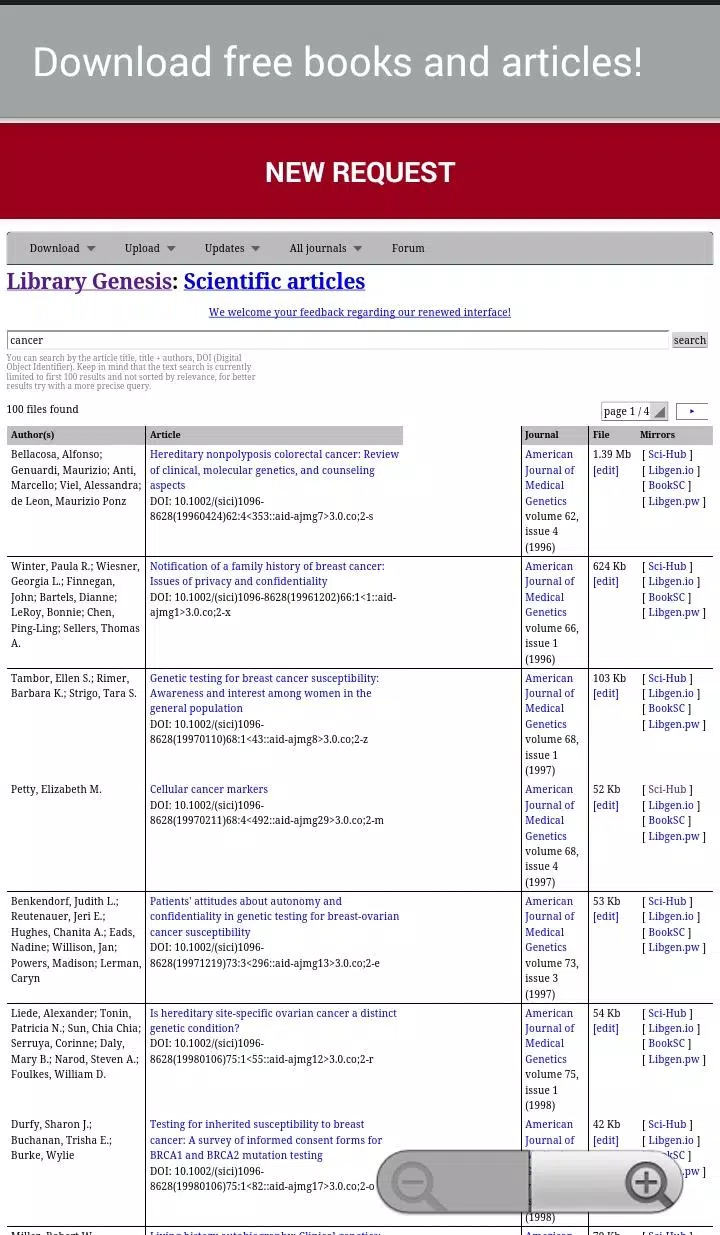Expand the All journals menu
Image resolution: width=720 pixels, height=1235 pixels.
coord(325,248)
